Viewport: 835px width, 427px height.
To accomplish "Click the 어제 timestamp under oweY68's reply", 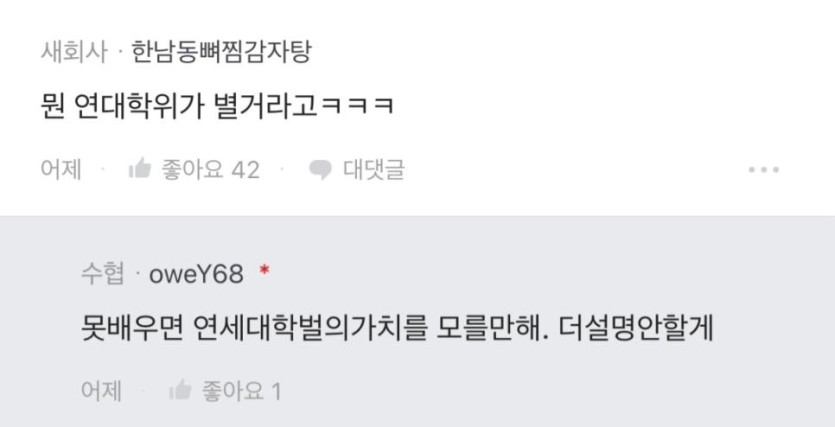I will [101, 391].
